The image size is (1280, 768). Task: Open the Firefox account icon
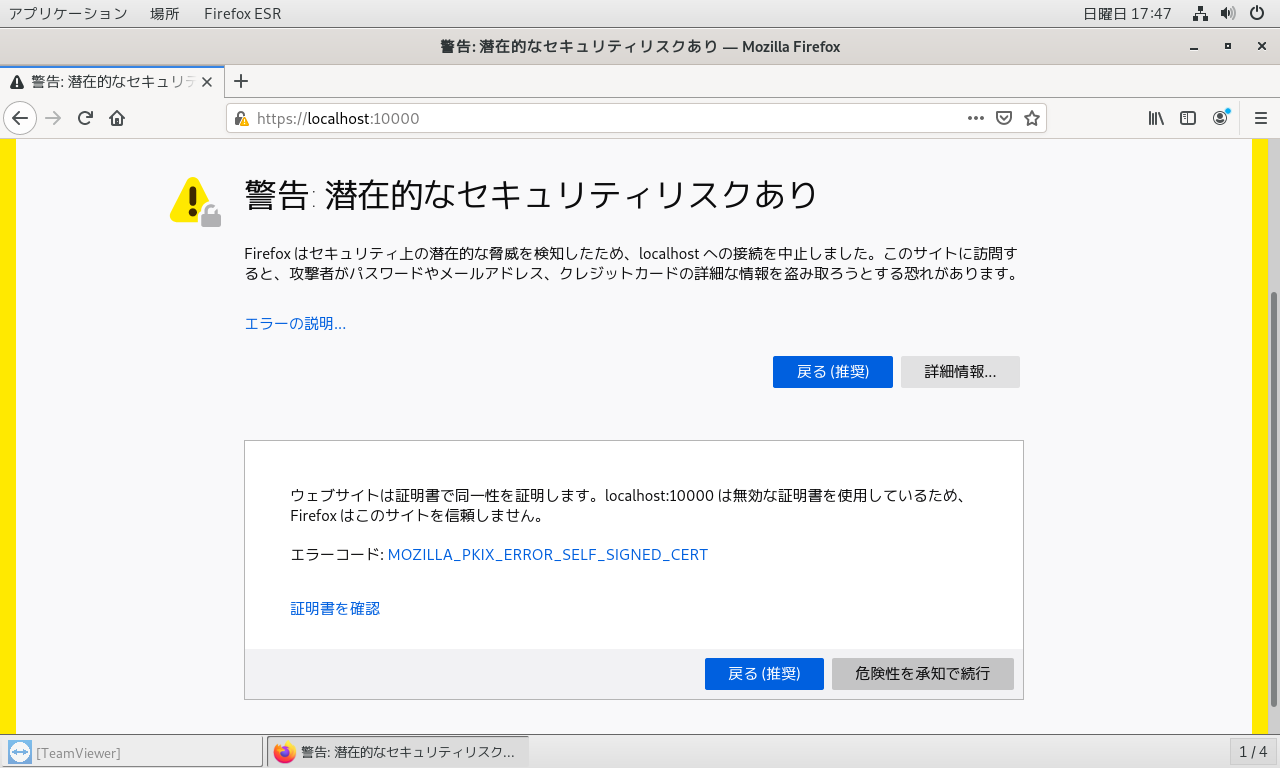pos(1220,118)
